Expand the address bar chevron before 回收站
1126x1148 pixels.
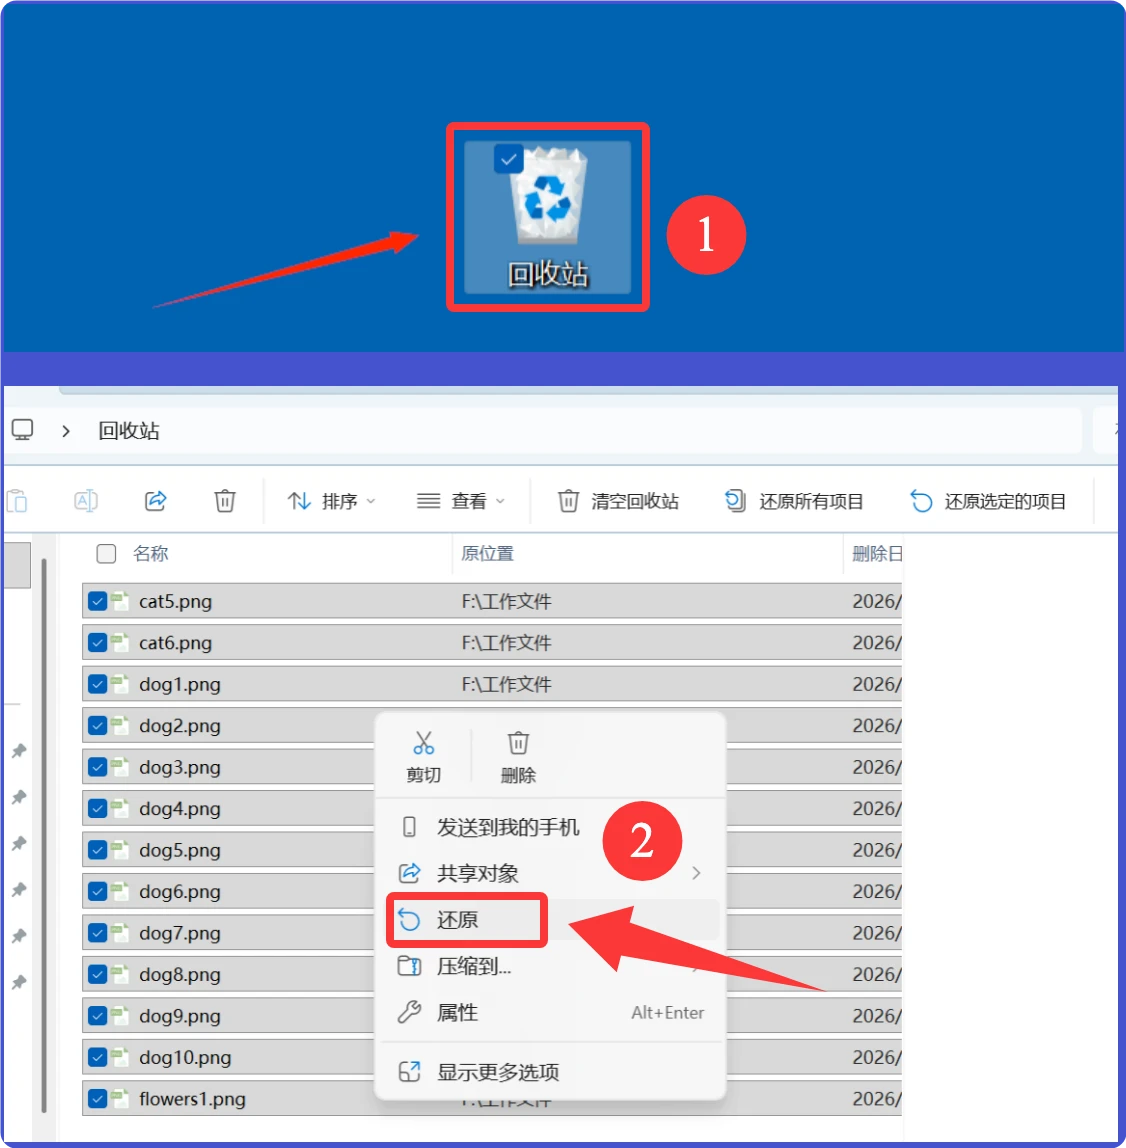point(66,431)
